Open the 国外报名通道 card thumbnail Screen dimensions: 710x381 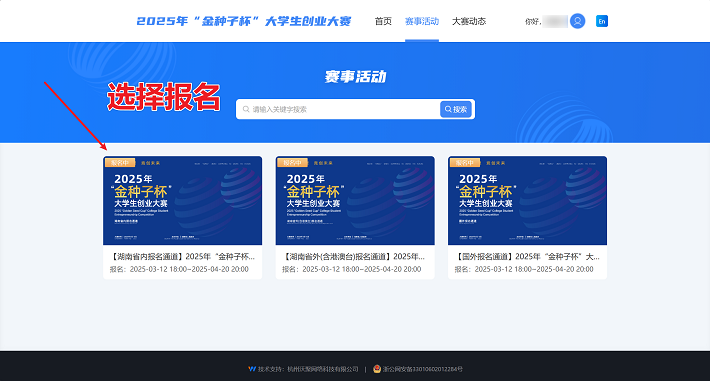pyautogui.click(x=528, y=201)
